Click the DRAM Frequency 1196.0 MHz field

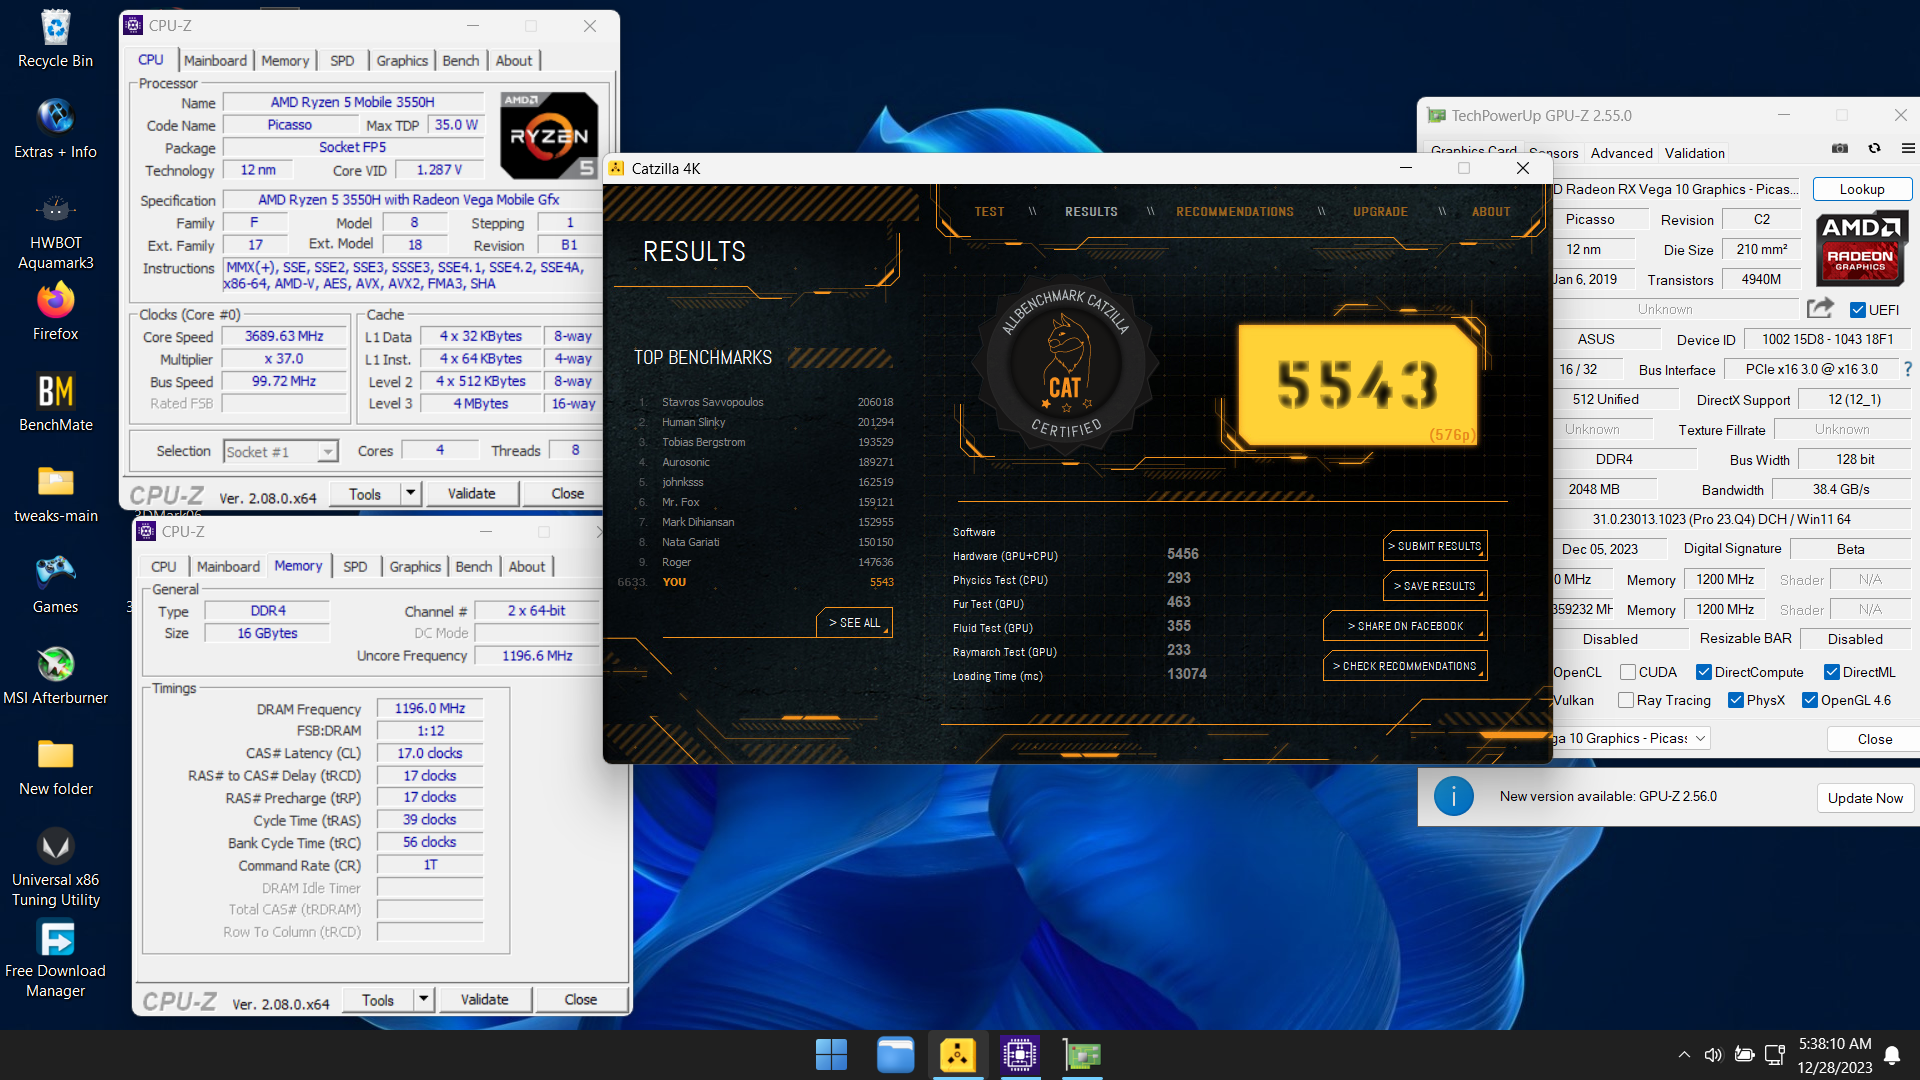[430, 709]
